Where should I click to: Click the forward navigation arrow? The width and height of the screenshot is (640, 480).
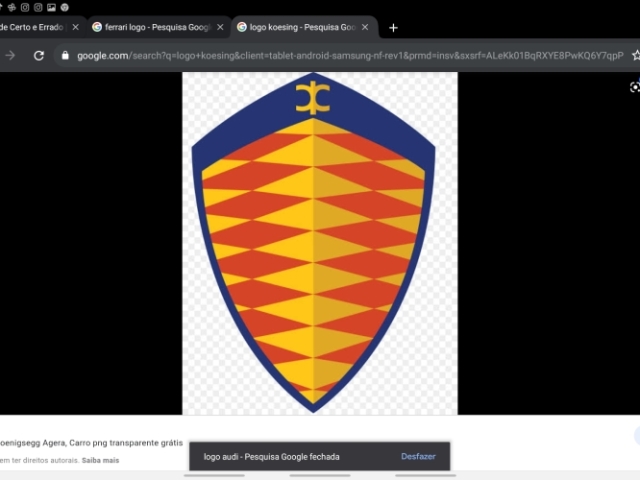pyautogui.click(x=10, y=55)
